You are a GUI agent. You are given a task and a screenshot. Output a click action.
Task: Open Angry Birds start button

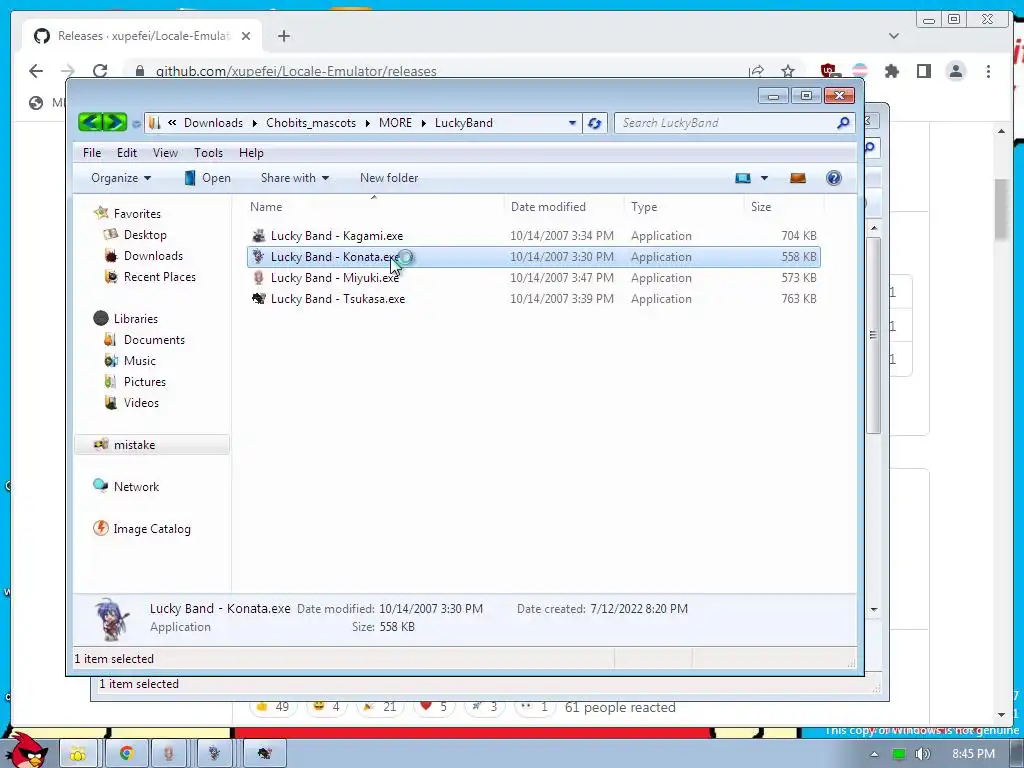point(26,750)
